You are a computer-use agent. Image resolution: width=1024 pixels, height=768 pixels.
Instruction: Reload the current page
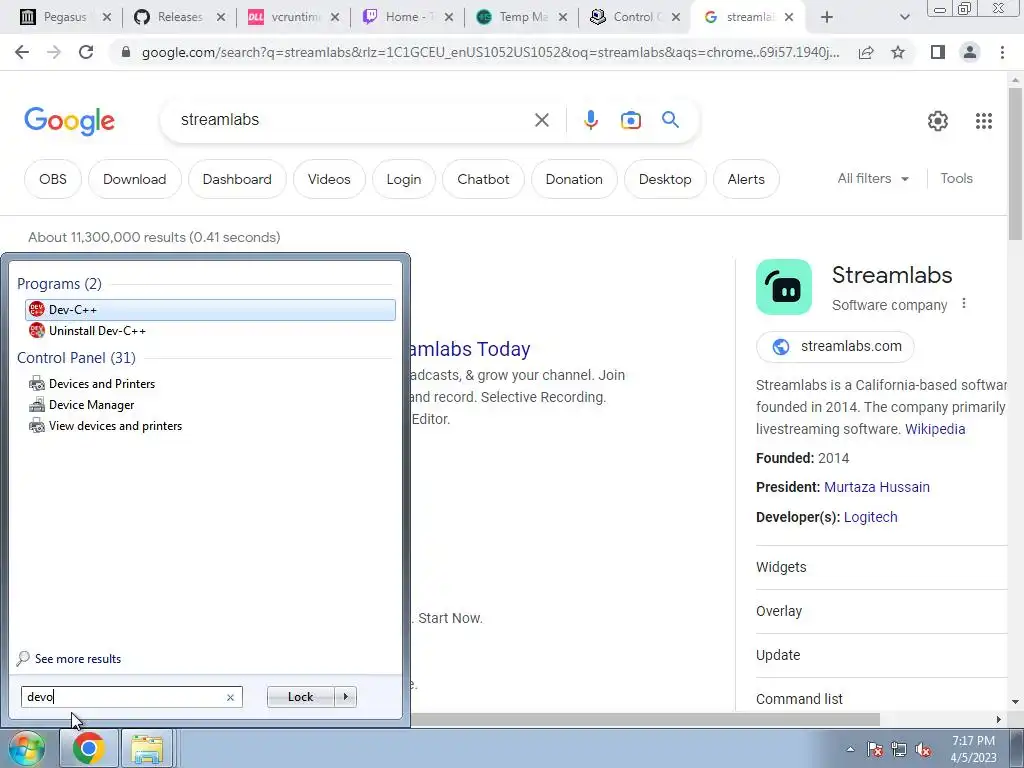click(86, 52)
